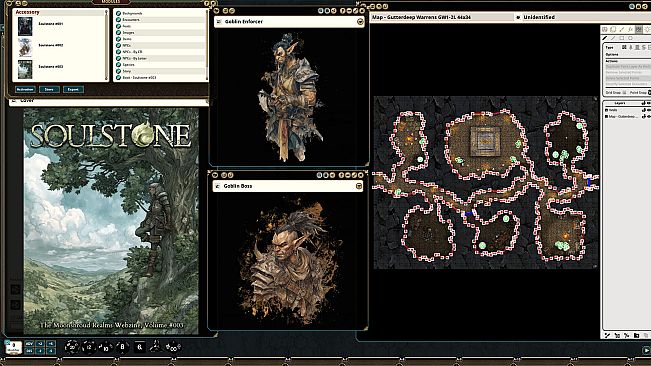This screenshot has width=651, height=366.
Task: Roll the d6 die
Action: tap(140, 347)
